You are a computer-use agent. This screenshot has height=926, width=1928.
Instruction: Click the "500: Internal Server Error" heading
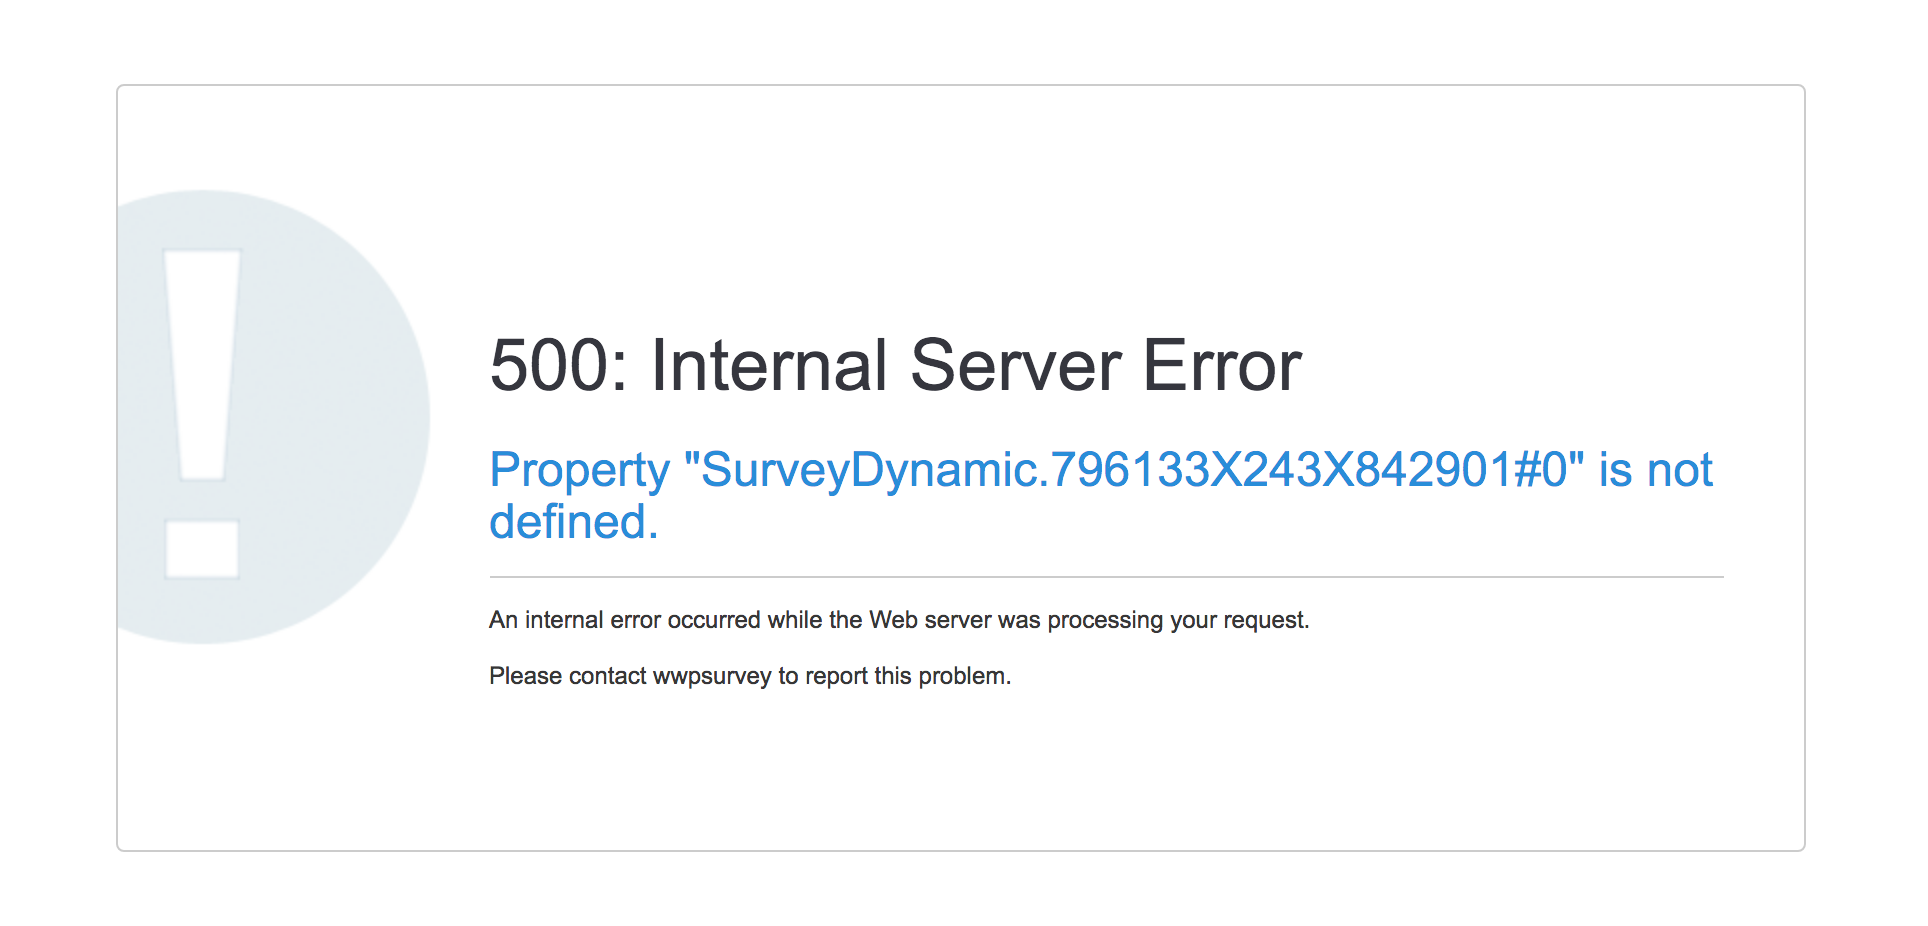click(x=895, y=366)
